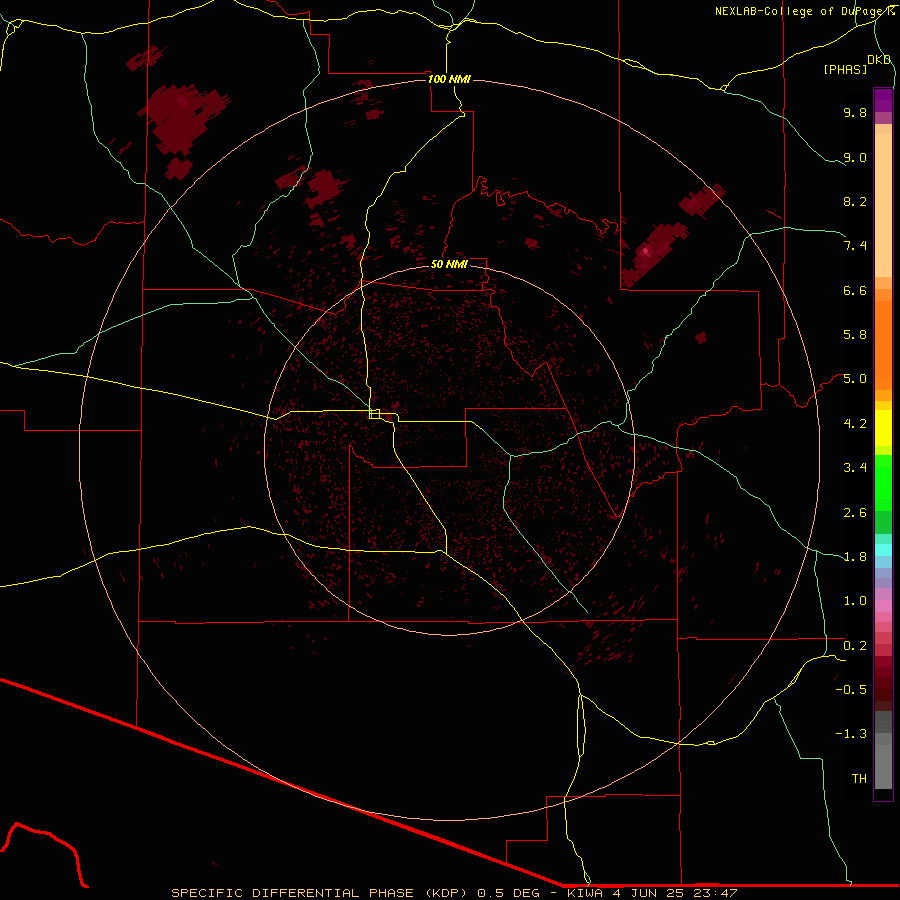Click the 2.6 value on the color scale
This screenshot has width=900, height=900.
point(855,513)
